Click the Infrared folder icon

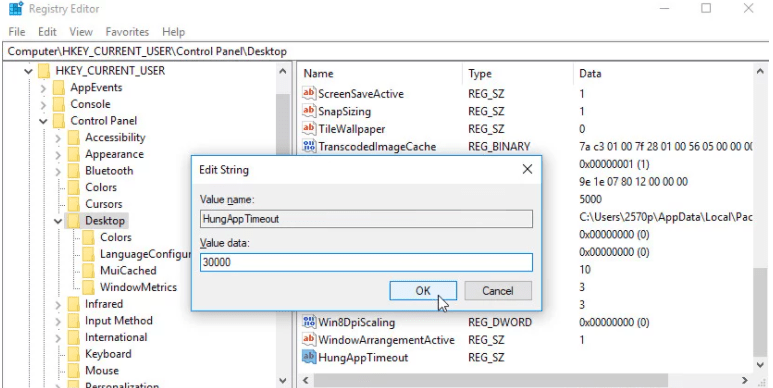click(x=74, y=304)
